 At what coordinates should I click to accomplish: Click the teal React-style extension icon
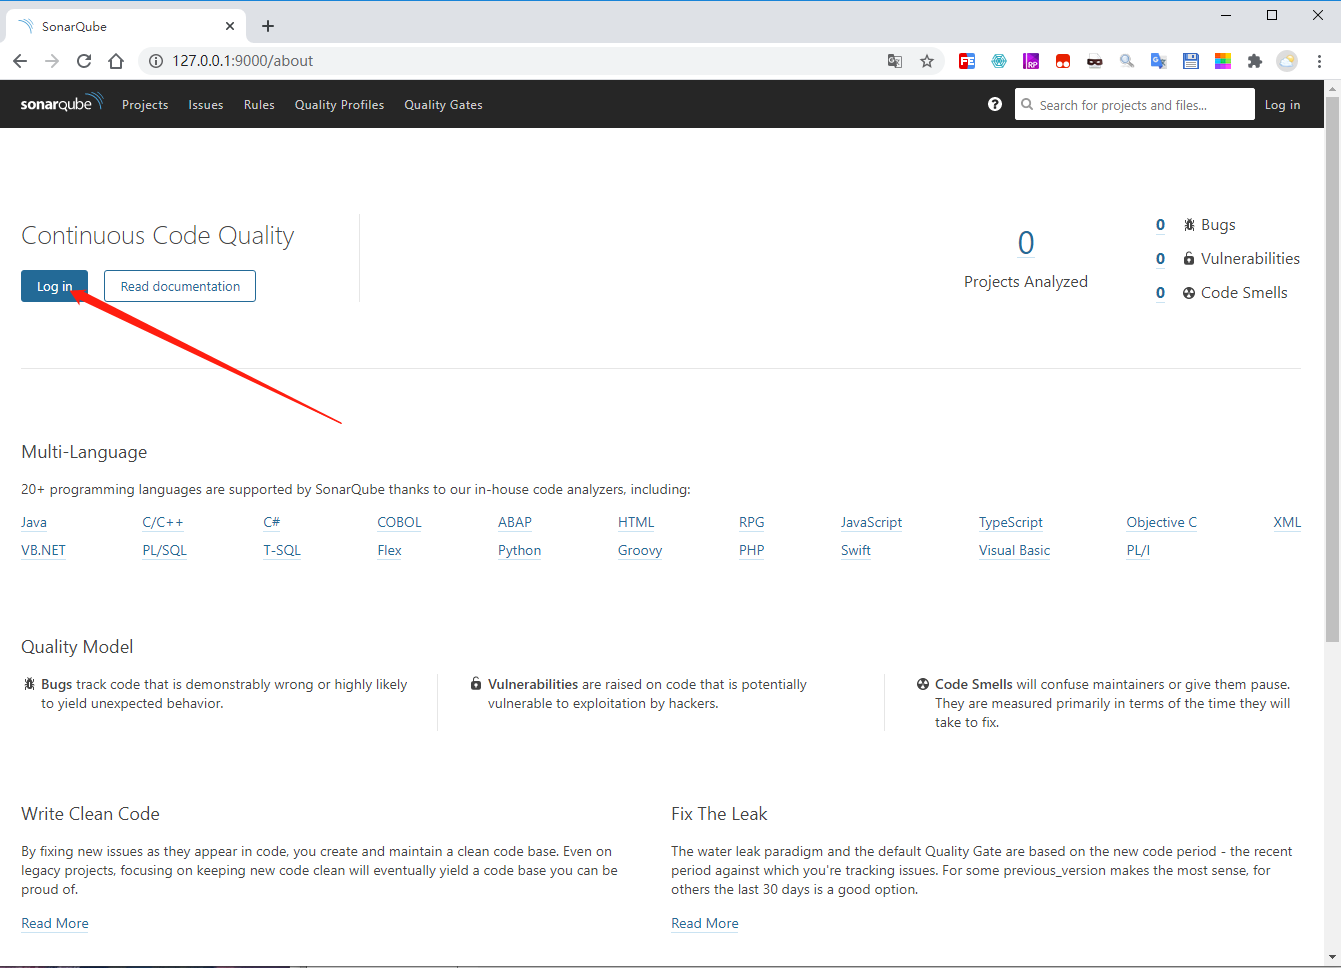[999, 61]
